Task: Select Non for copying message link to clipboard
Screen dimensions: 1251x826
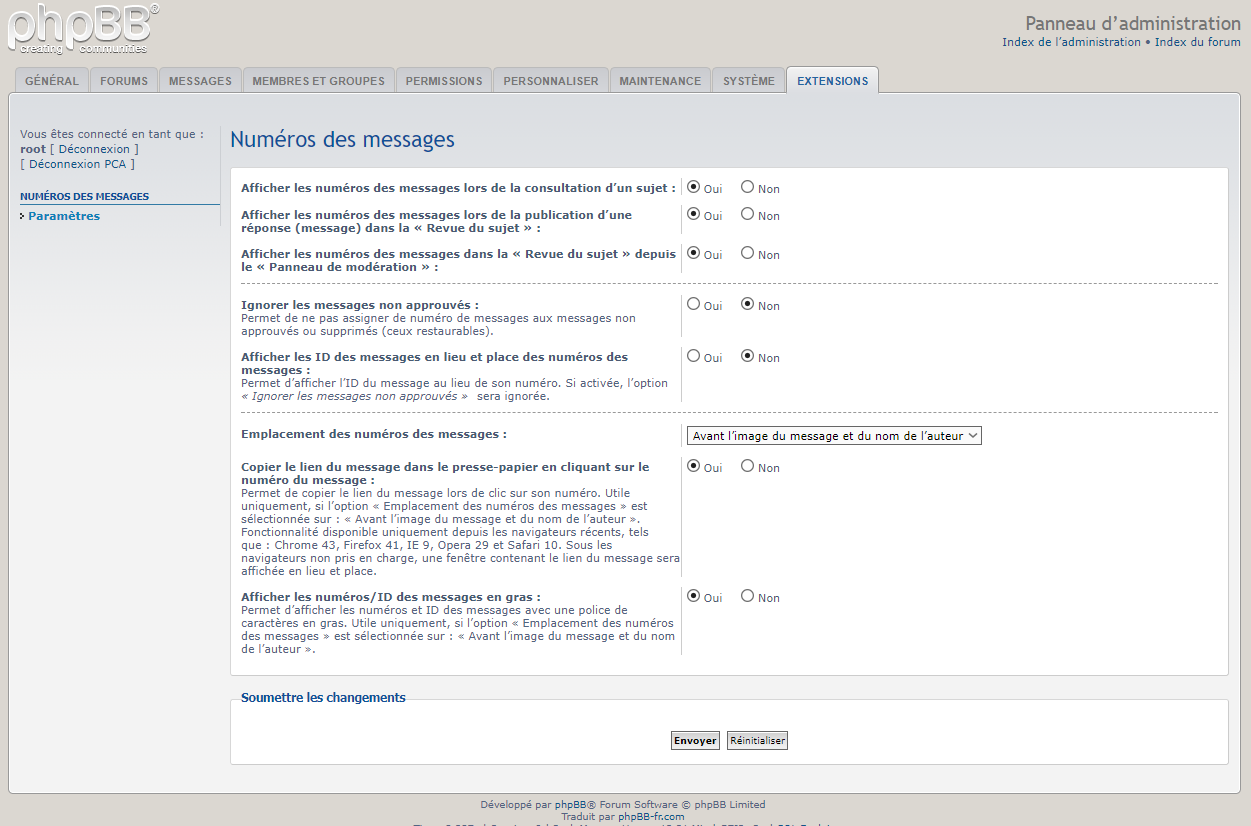Action: 747,466
